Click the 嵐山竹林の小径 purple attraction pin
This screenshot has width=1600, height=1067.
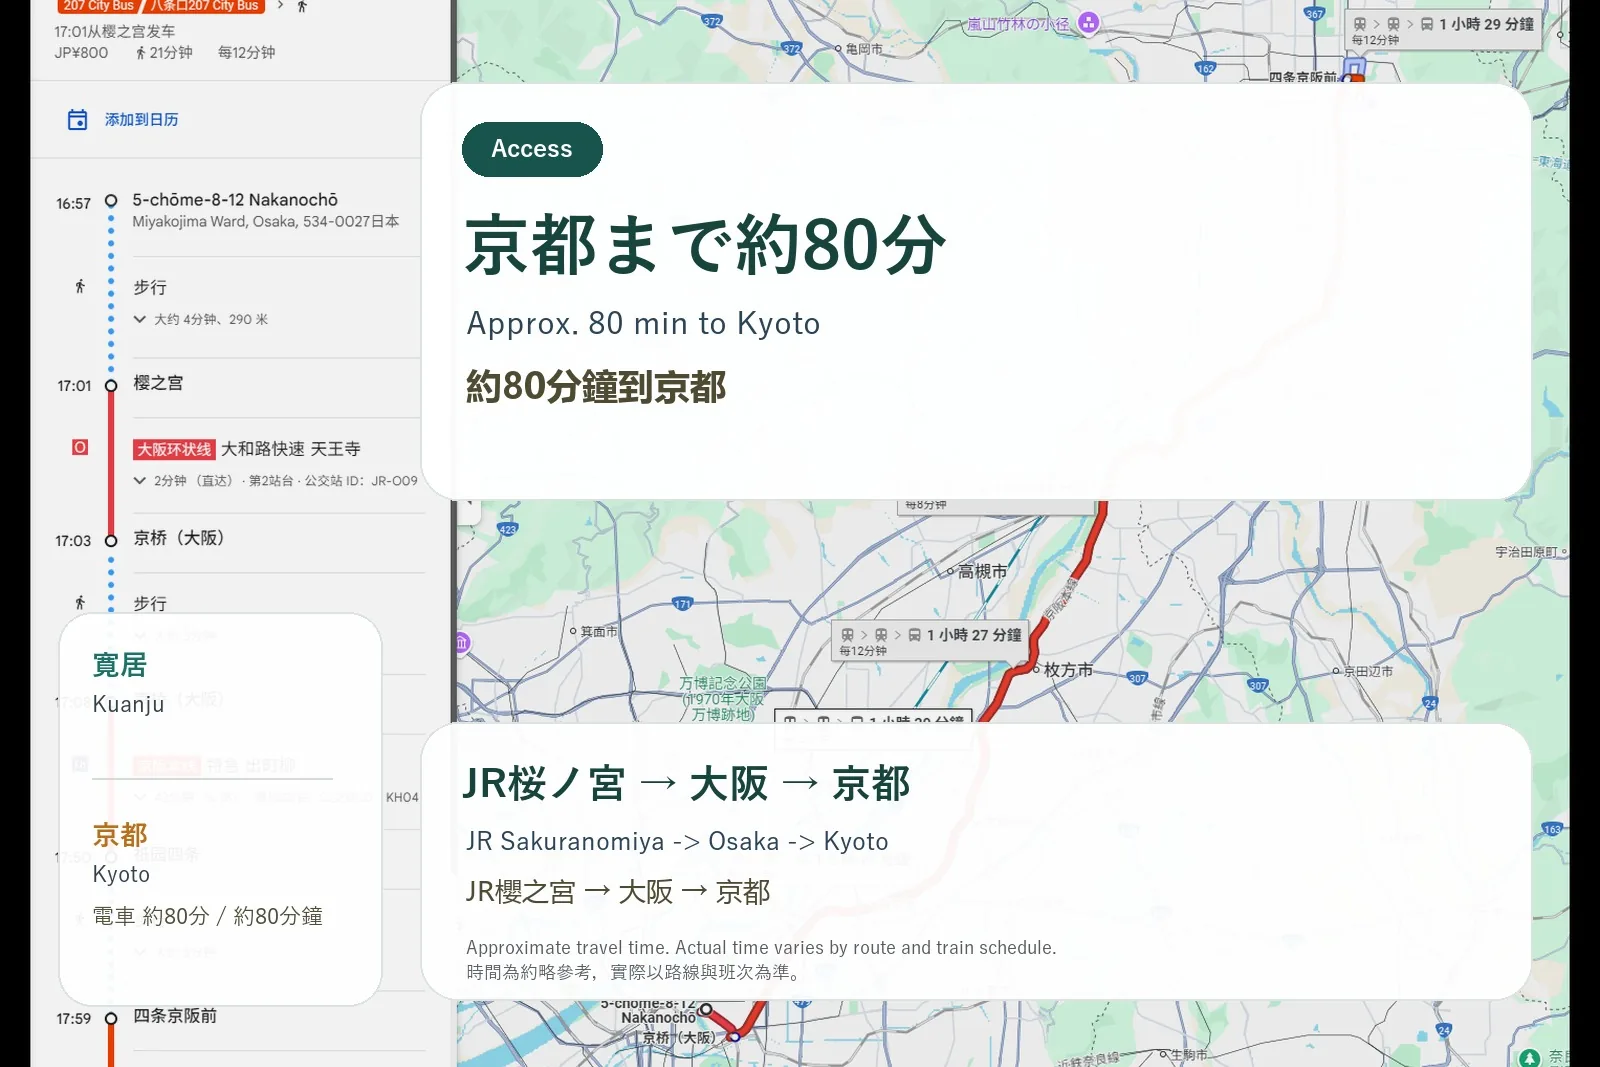click(x=1089, y=23)
